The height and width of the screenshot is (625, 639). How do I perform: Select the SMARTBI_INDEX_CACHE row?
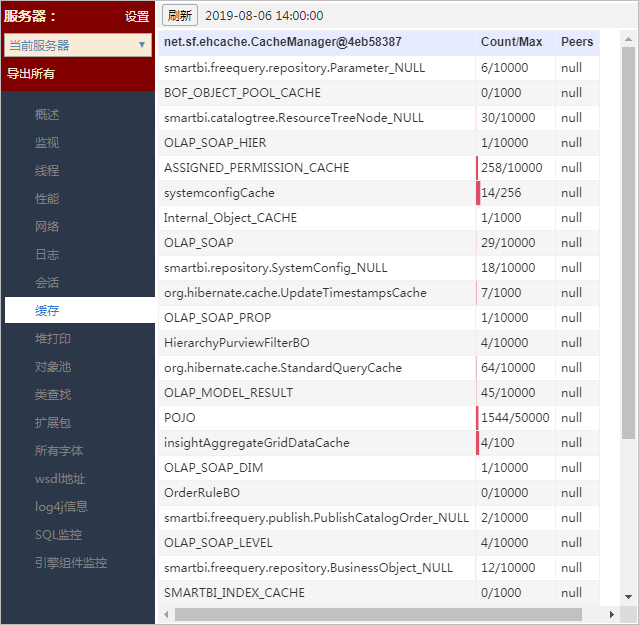[379, 592]
